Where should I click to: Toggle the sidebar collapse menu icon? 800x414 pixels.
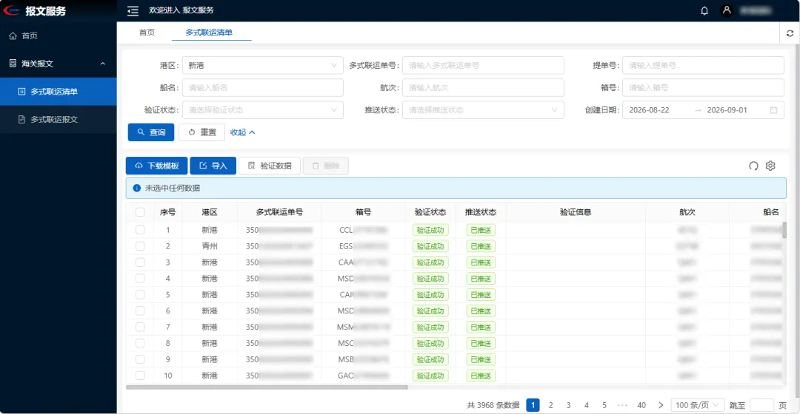133,10
